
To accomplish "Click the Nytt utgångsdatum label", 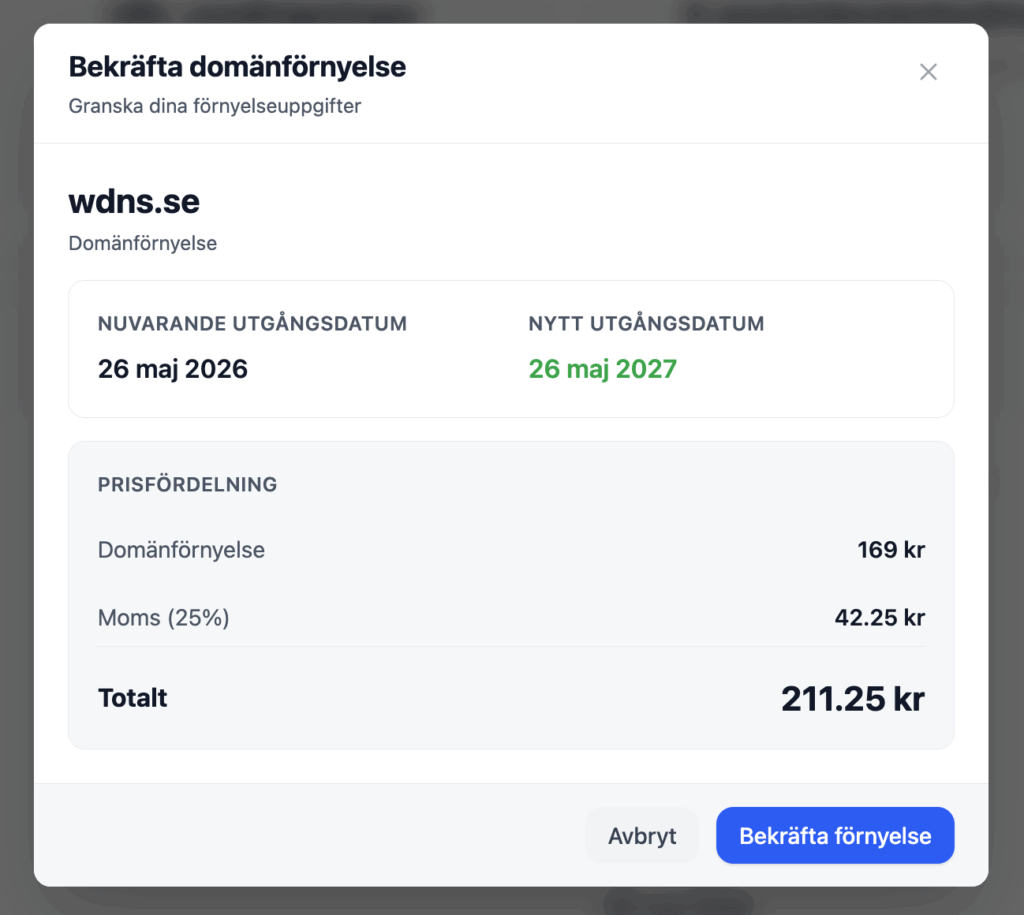I will [646, 324].
